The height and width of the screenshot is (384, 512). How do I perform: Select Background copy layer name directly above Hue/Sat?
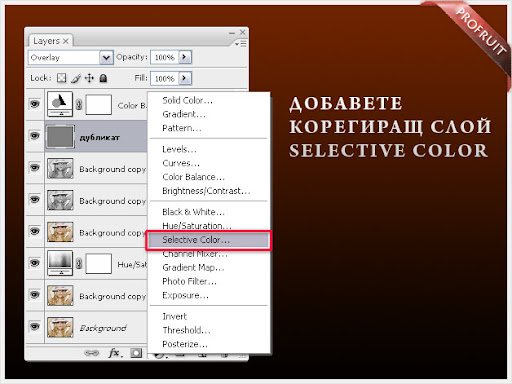(x=113, y=233)
